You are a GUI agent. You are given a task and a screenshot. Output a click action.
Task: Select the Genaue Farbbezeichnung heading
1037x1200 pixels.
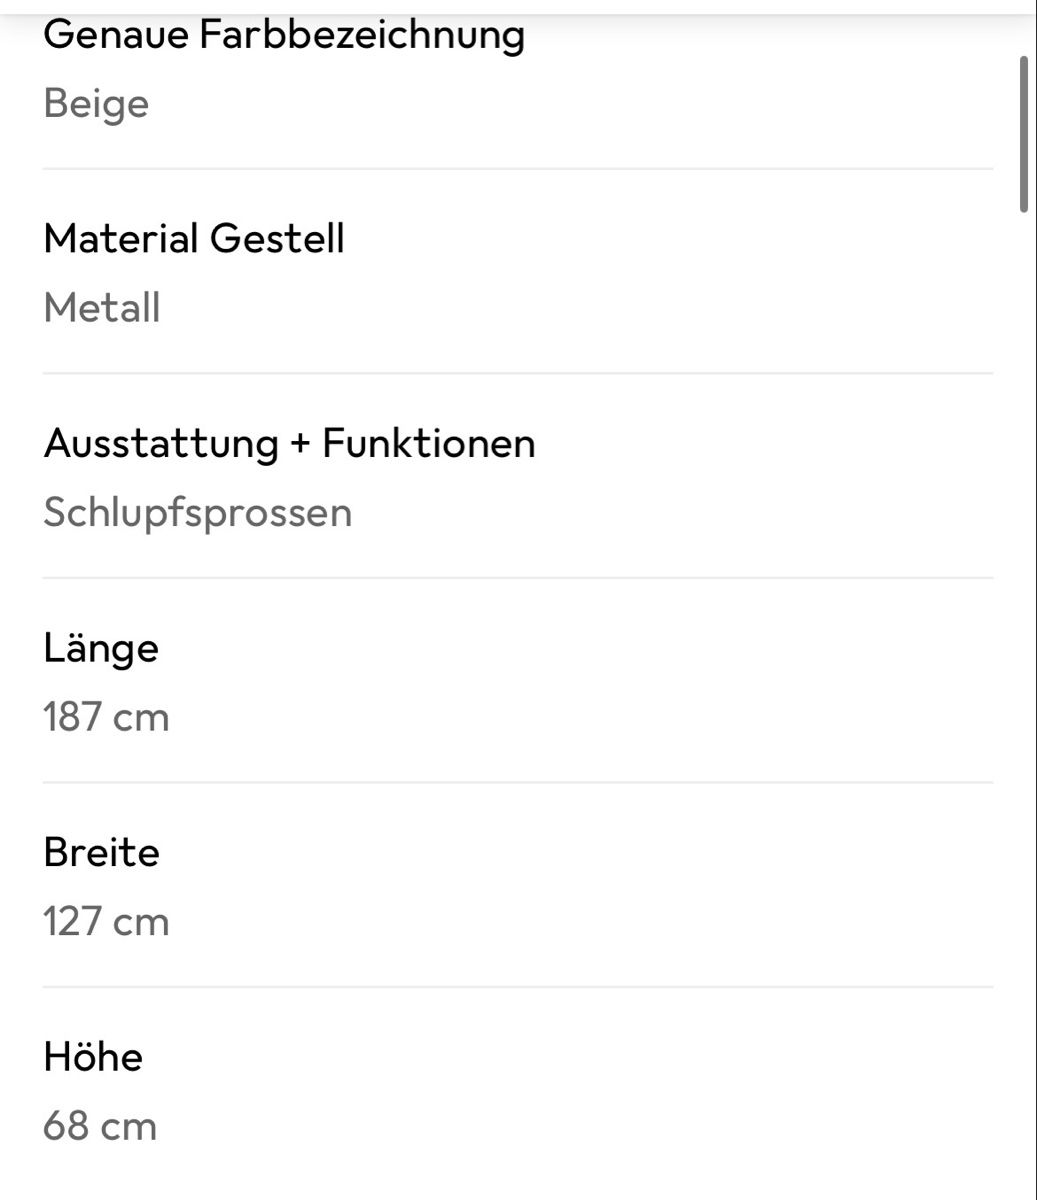[284, 35]
